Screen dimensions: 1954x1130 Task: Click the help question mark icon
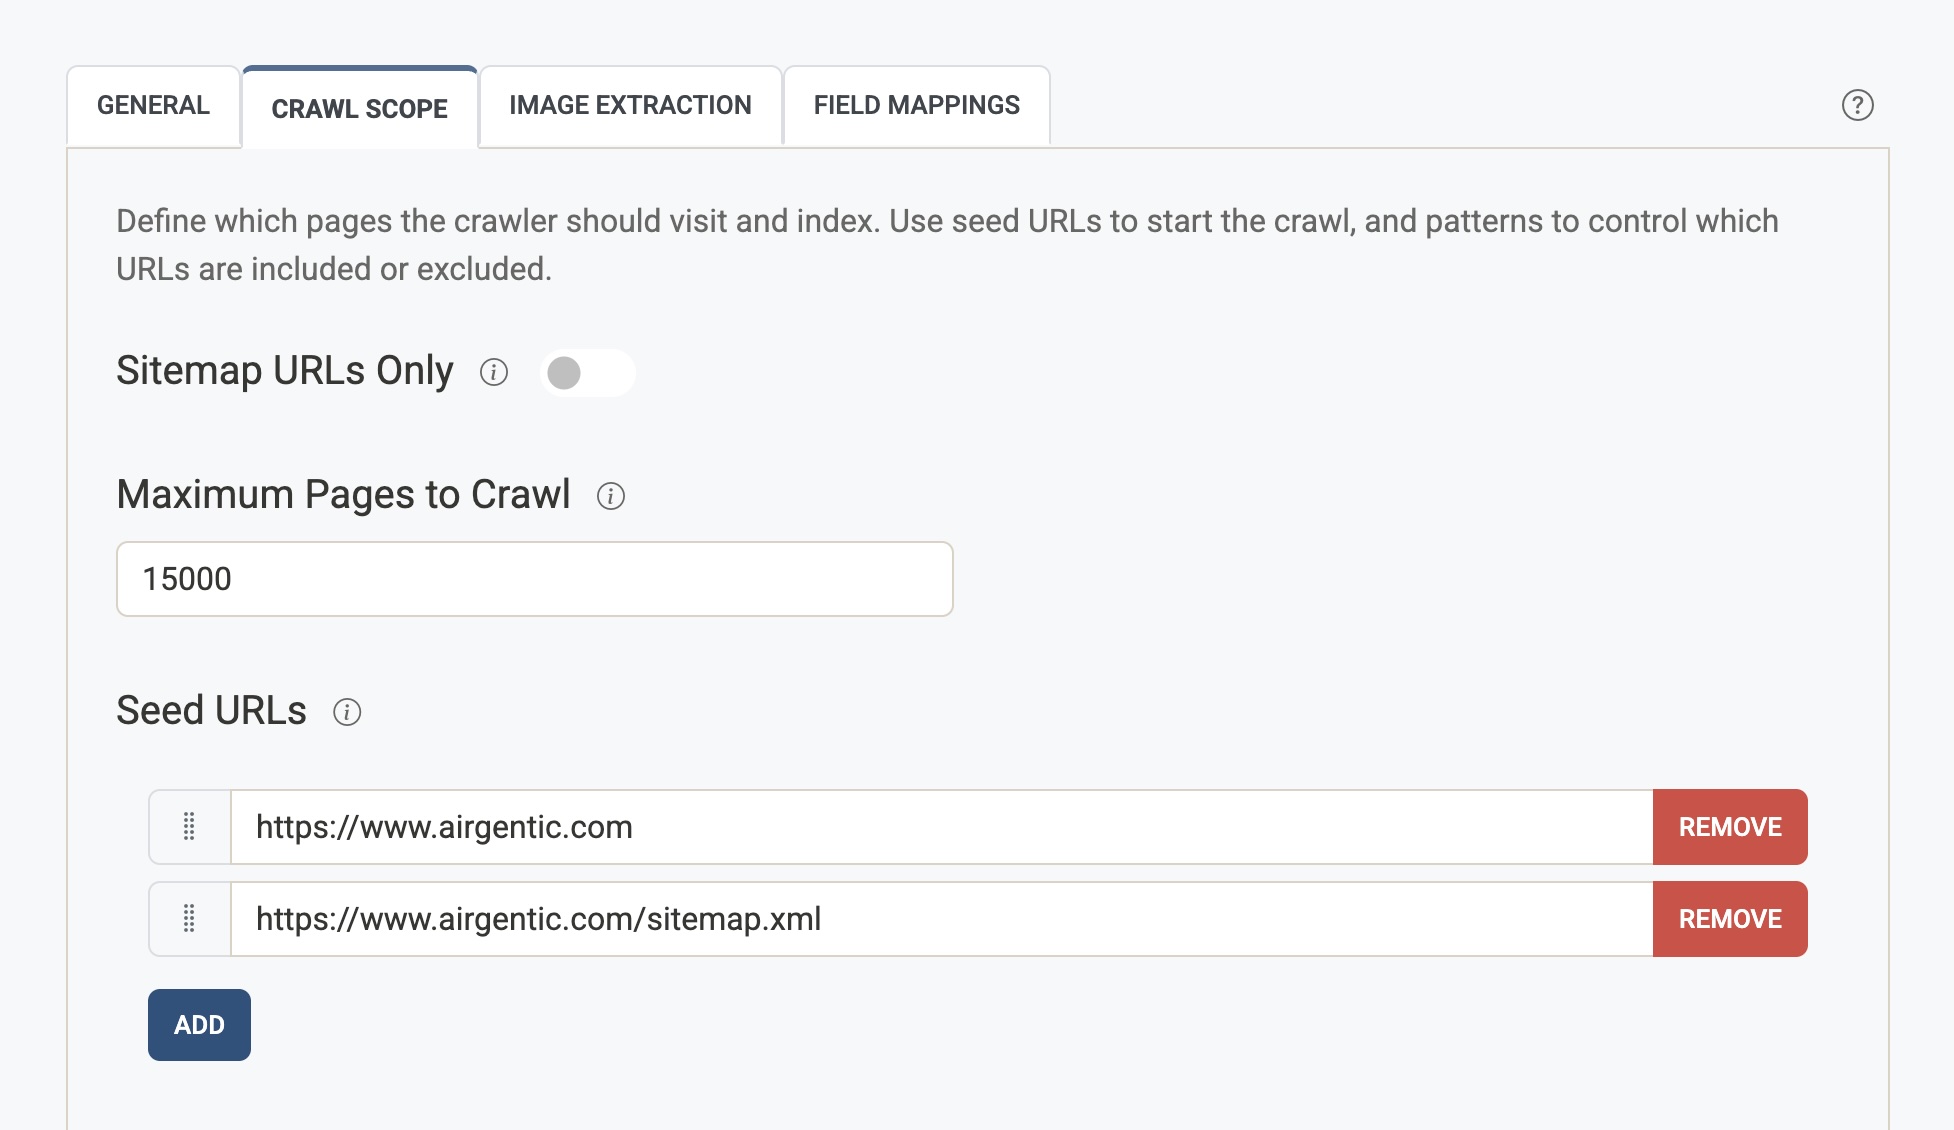pos(1857,105)
